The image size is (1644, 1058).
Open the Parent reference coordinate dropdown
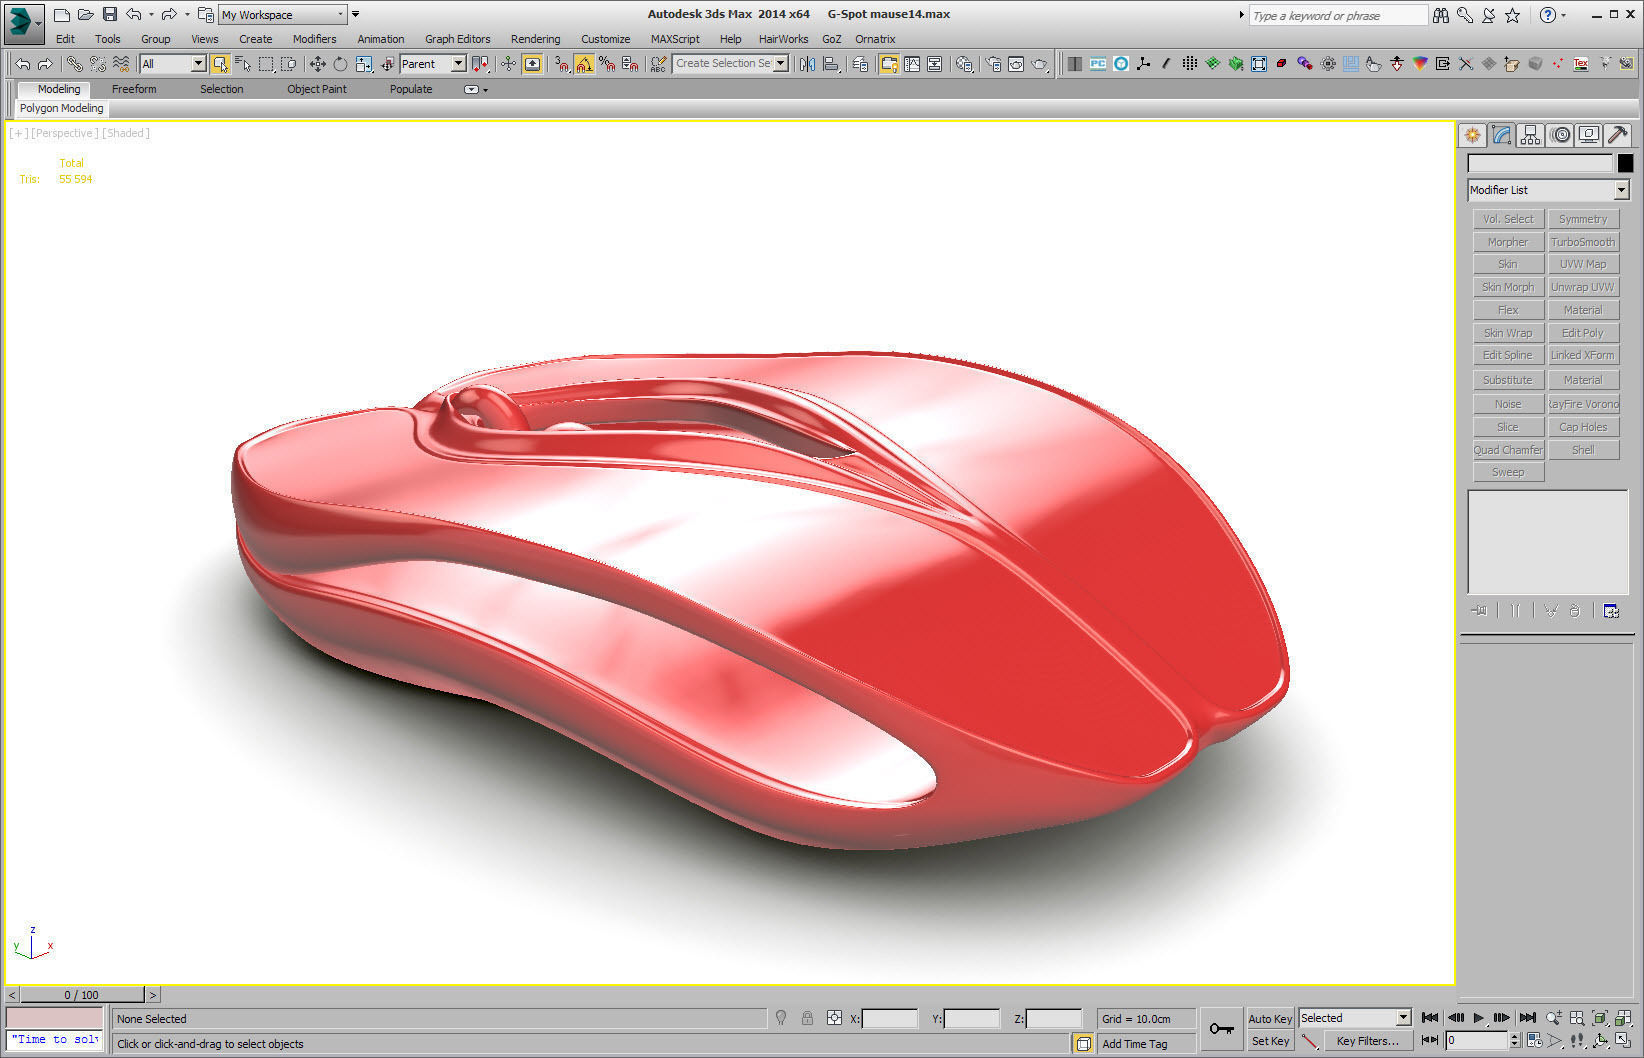[433, 64]
